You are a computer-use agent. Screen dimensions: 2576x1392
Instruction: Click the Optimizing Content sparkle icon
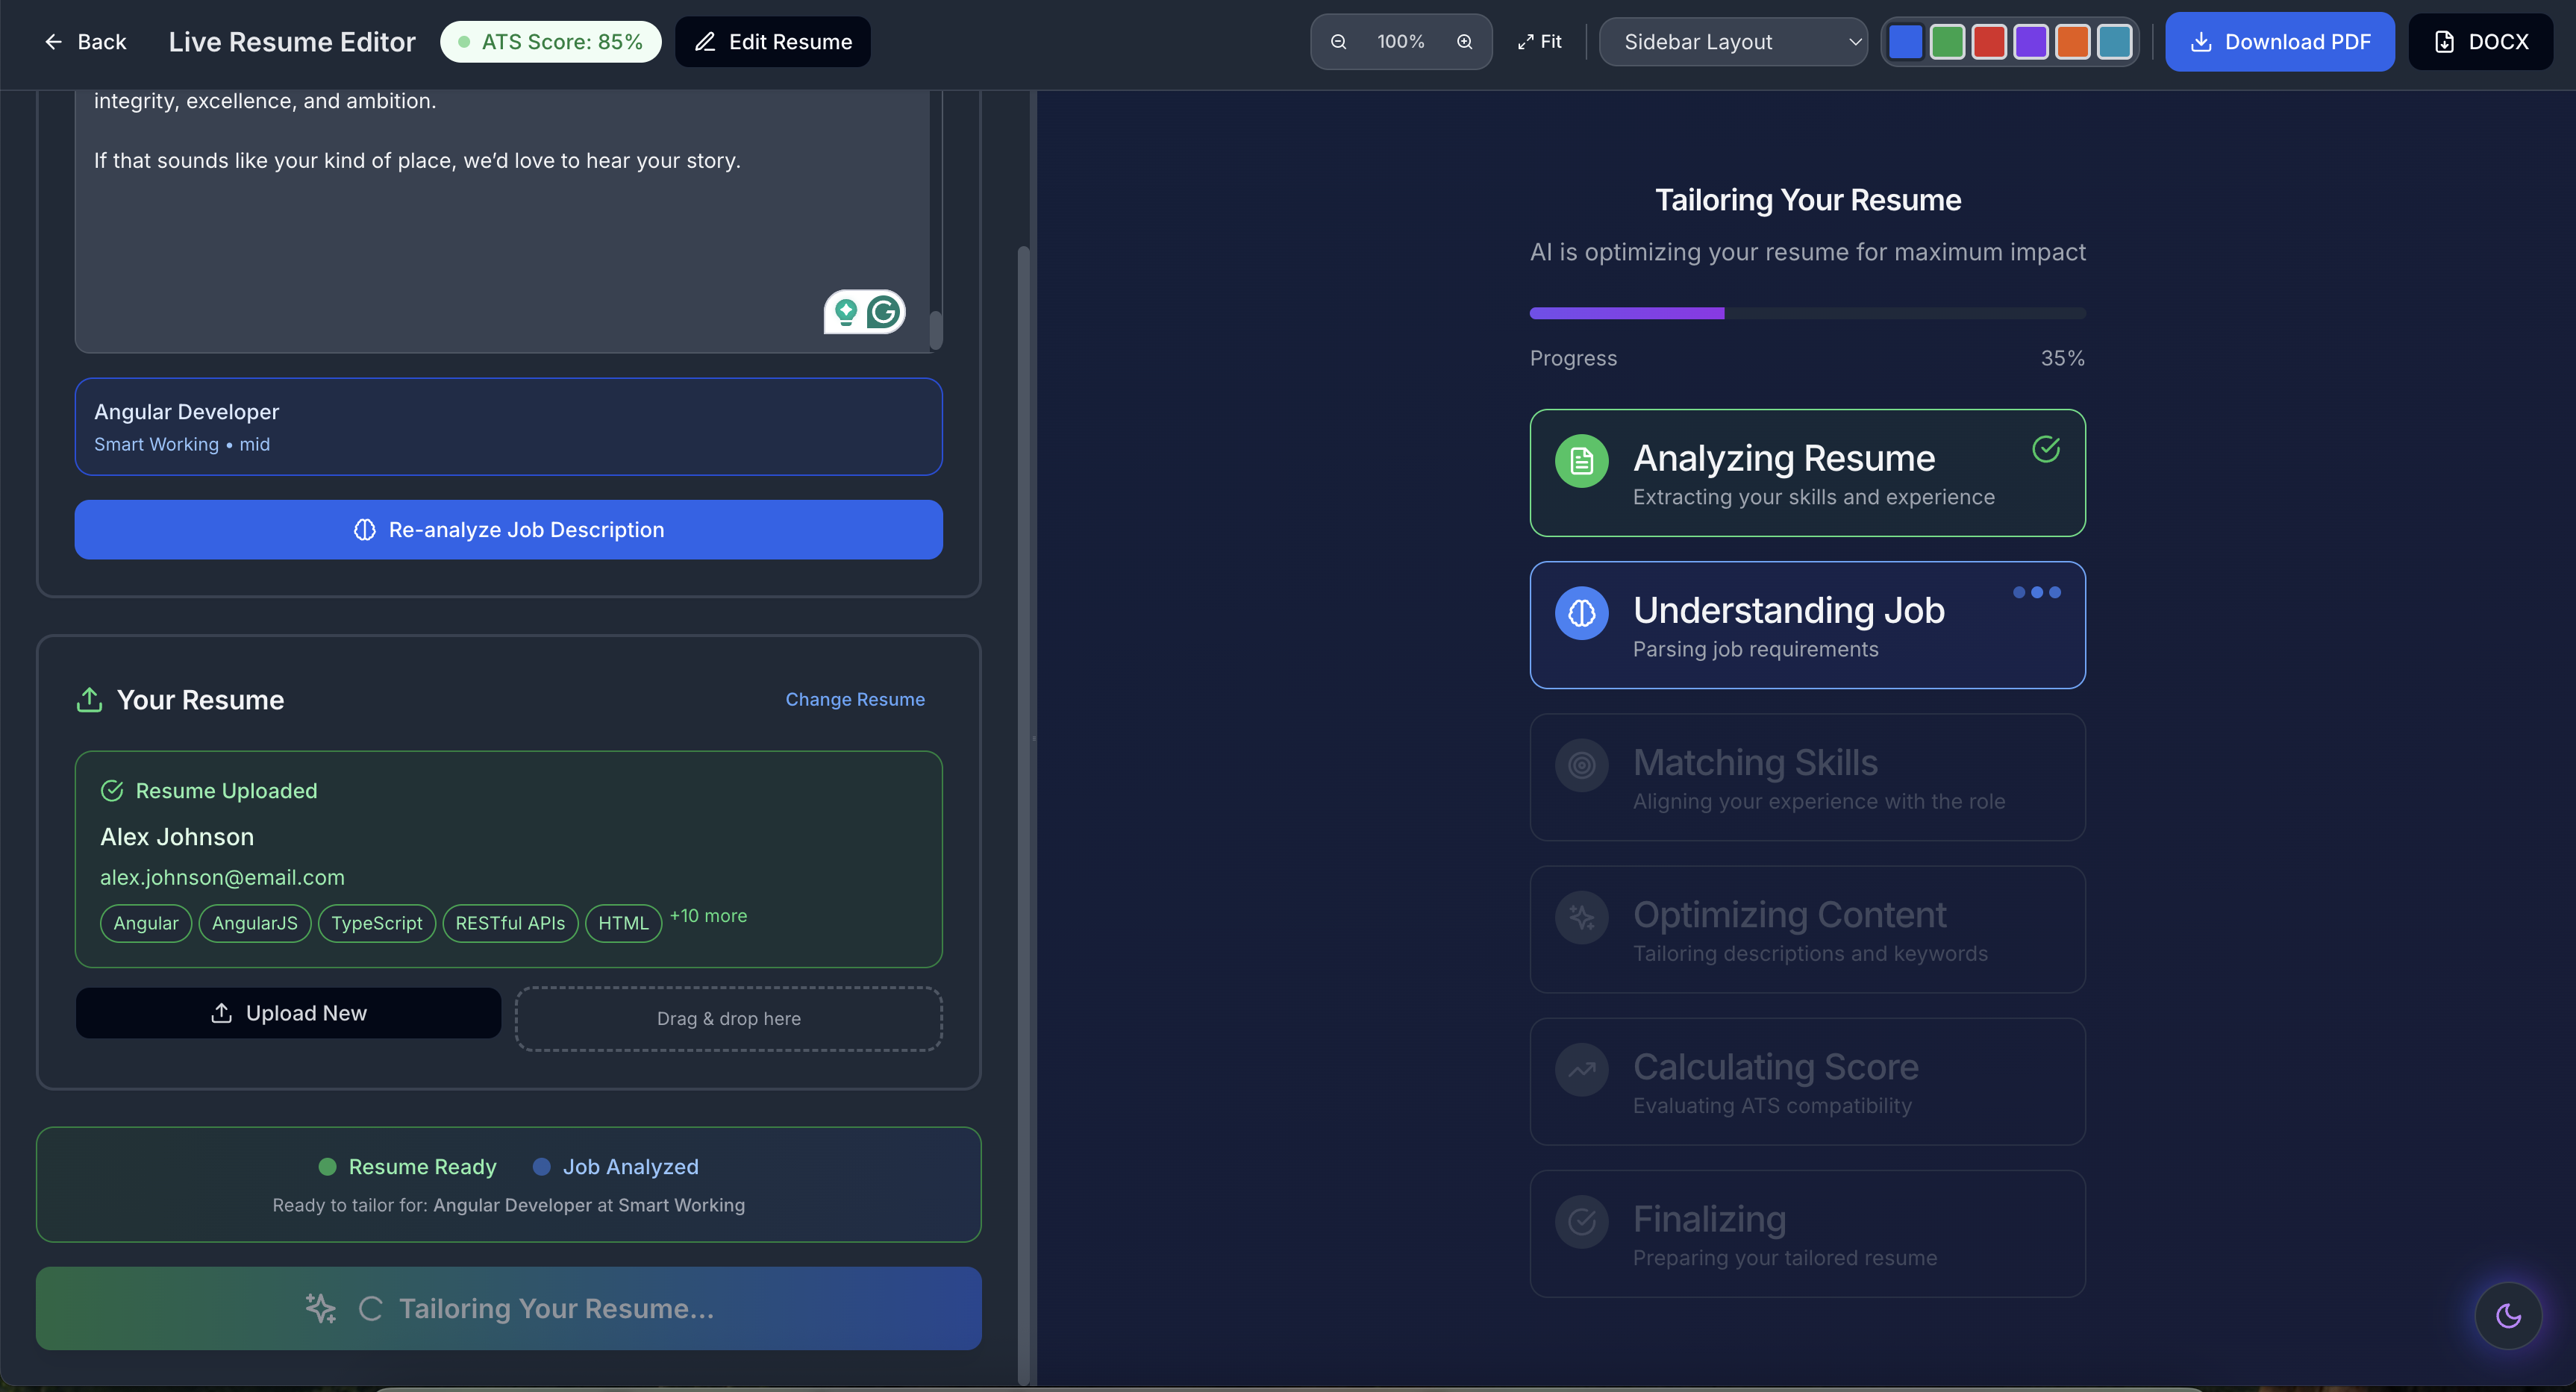[x=1582, y=917]
